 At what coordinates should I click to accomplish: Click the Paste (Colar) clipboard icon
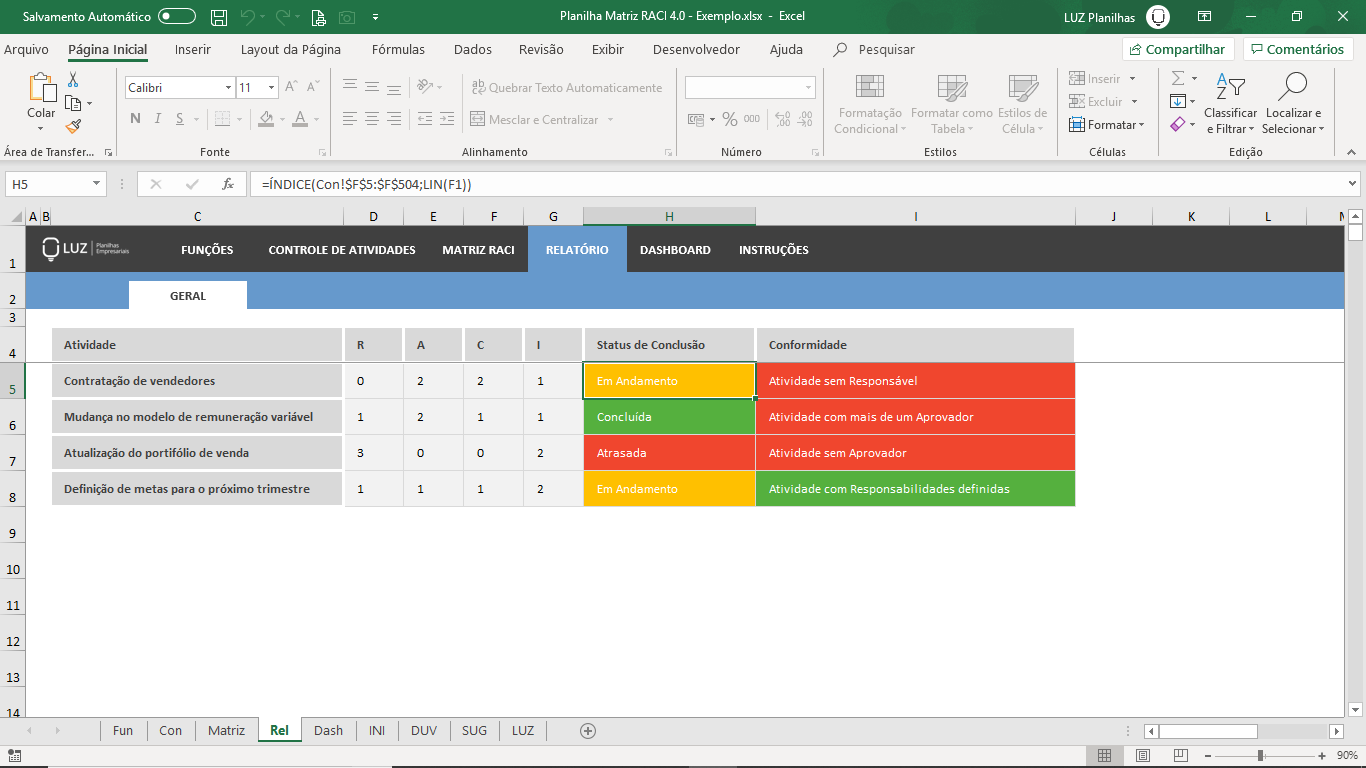[x=42, y=88]
